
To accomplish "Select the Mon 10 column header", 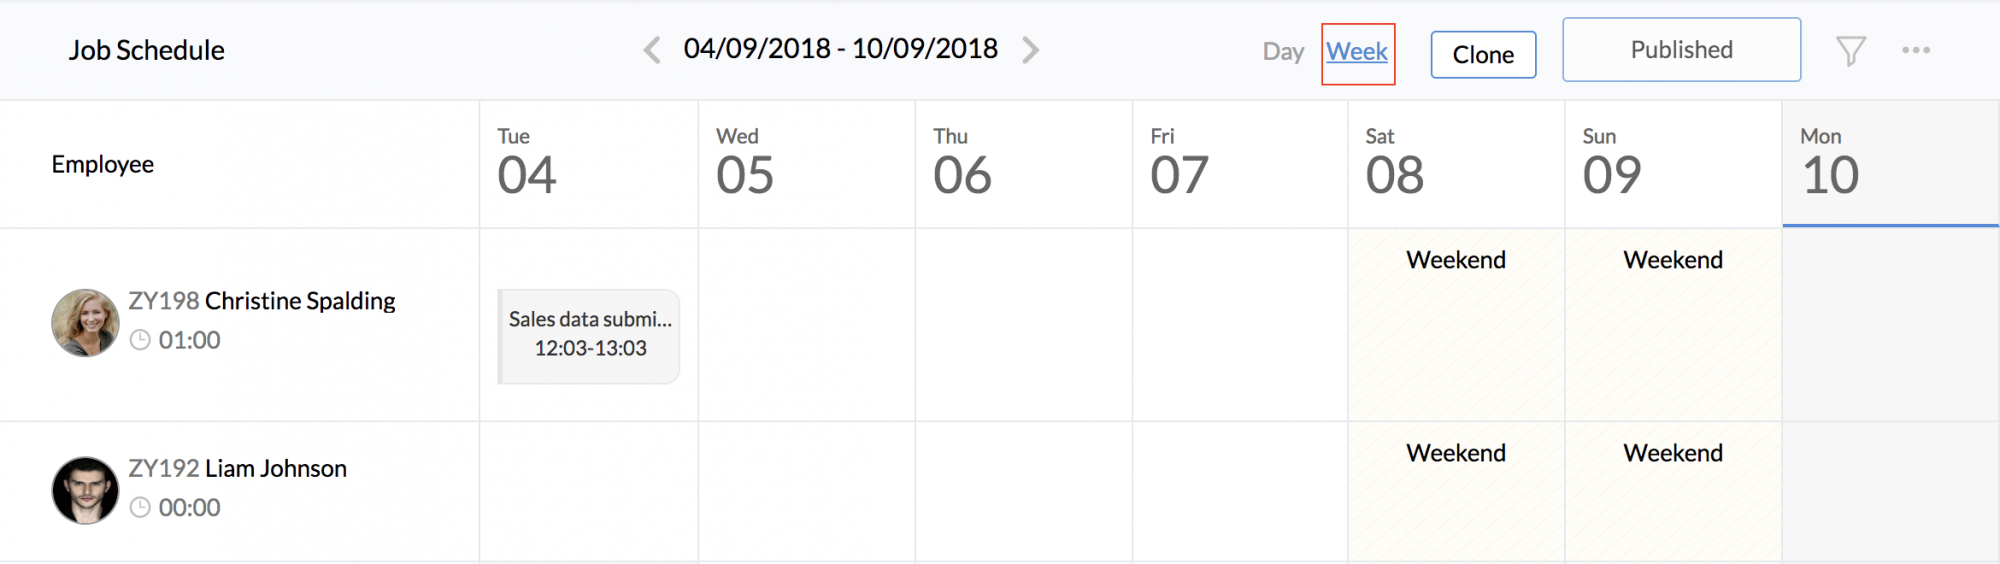I will point(1891,164).
